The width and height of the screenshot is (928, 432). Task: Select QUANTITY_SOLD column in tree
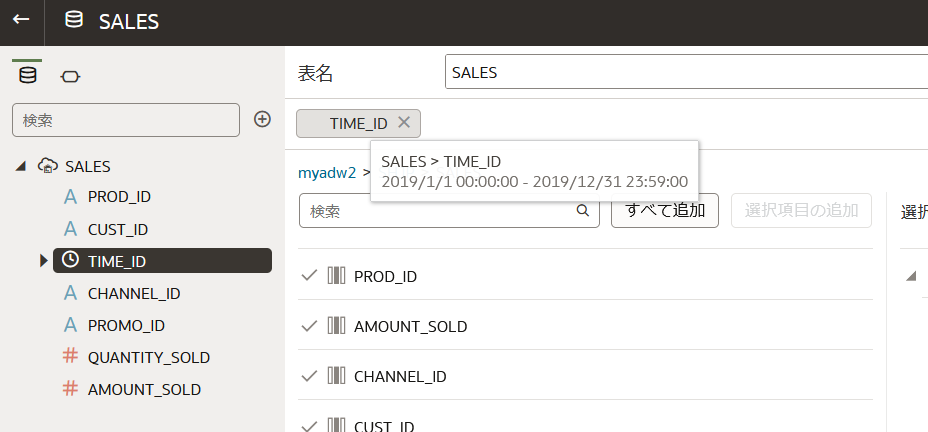click(x=149, y=357)
